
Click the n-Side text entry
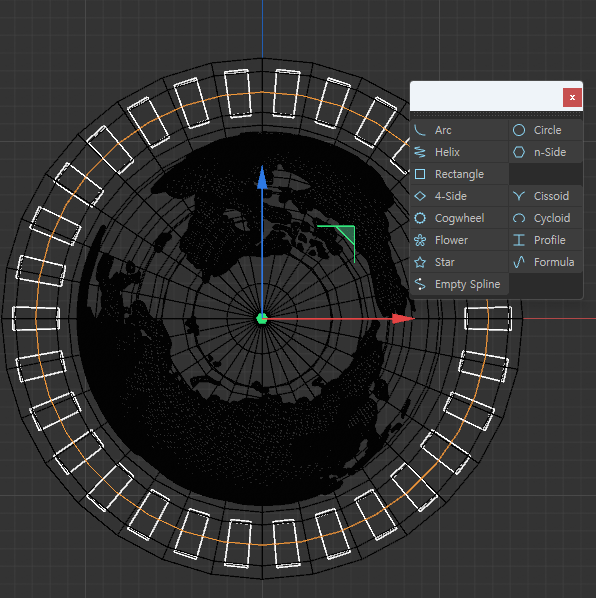550,152
